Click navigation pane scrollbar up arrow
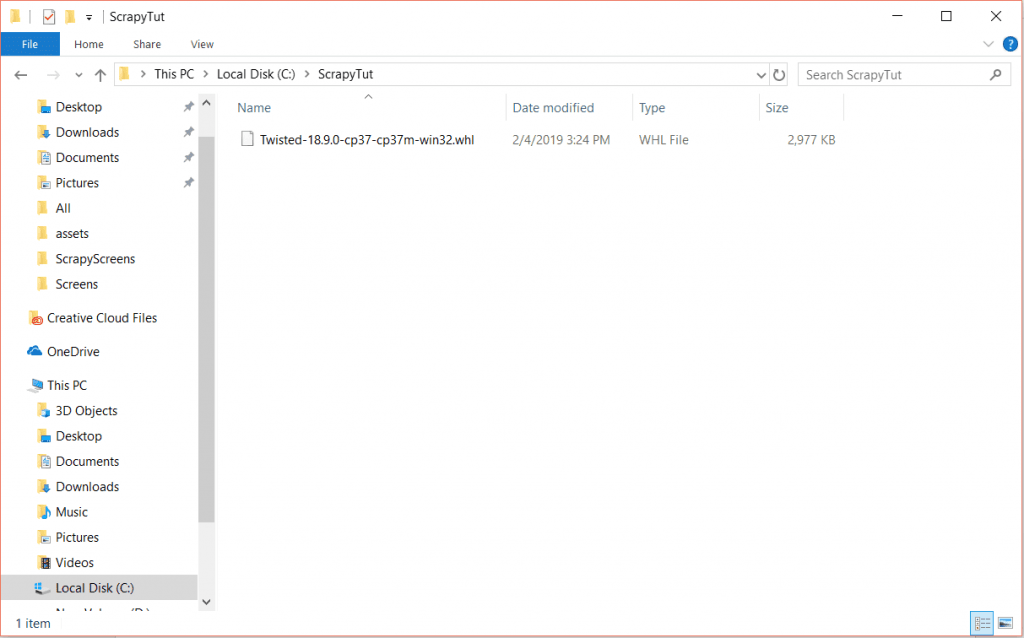The height and width of the screenshot is (638, 1024). coord(206,103)
